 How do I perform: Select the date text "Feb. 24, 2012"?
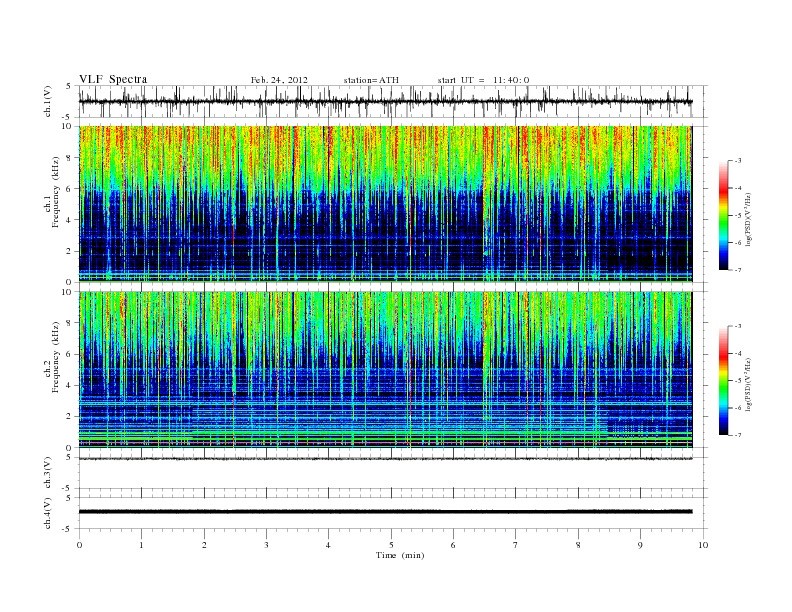tap(279, 80)
